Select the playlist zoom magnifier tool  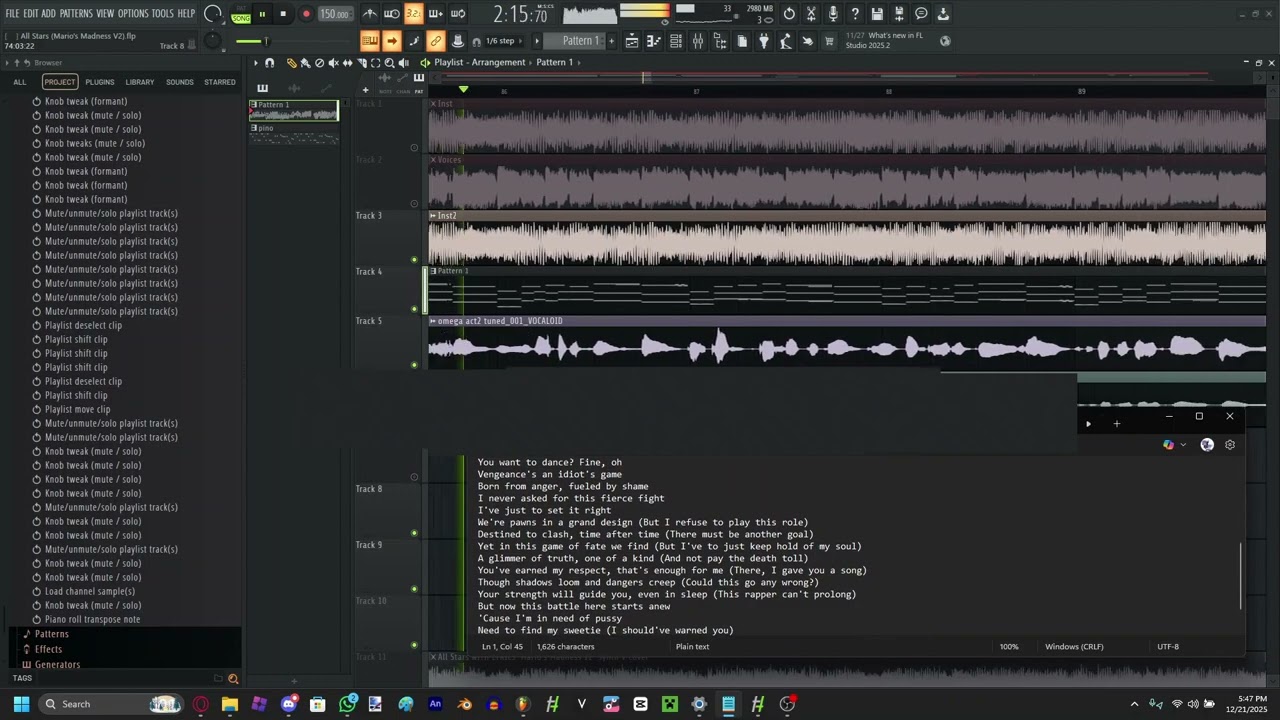tap(390, 63)
